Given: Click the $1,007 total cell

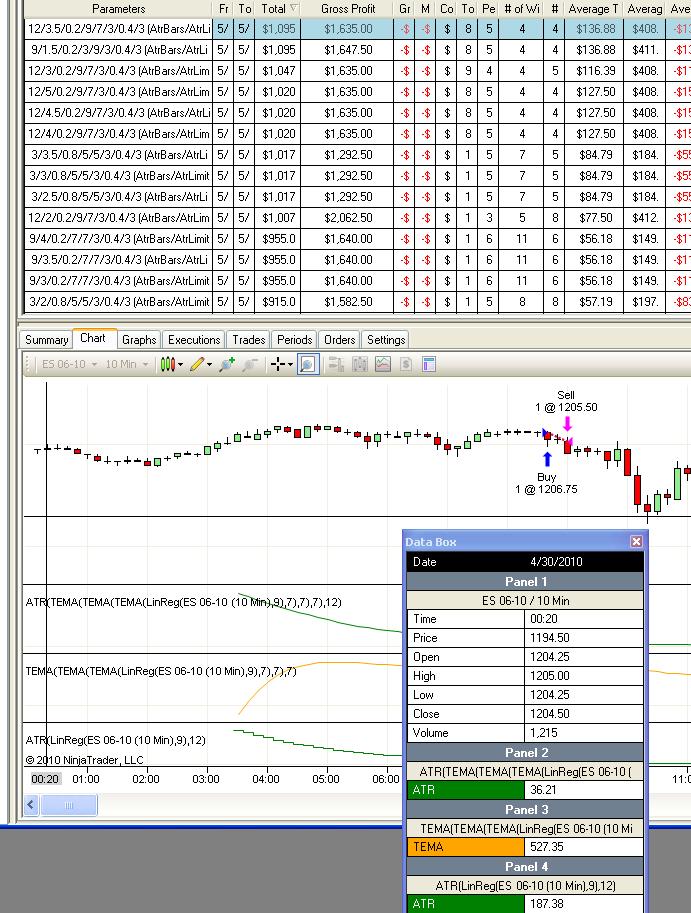Looking at the screenshot, I should 278,217.
